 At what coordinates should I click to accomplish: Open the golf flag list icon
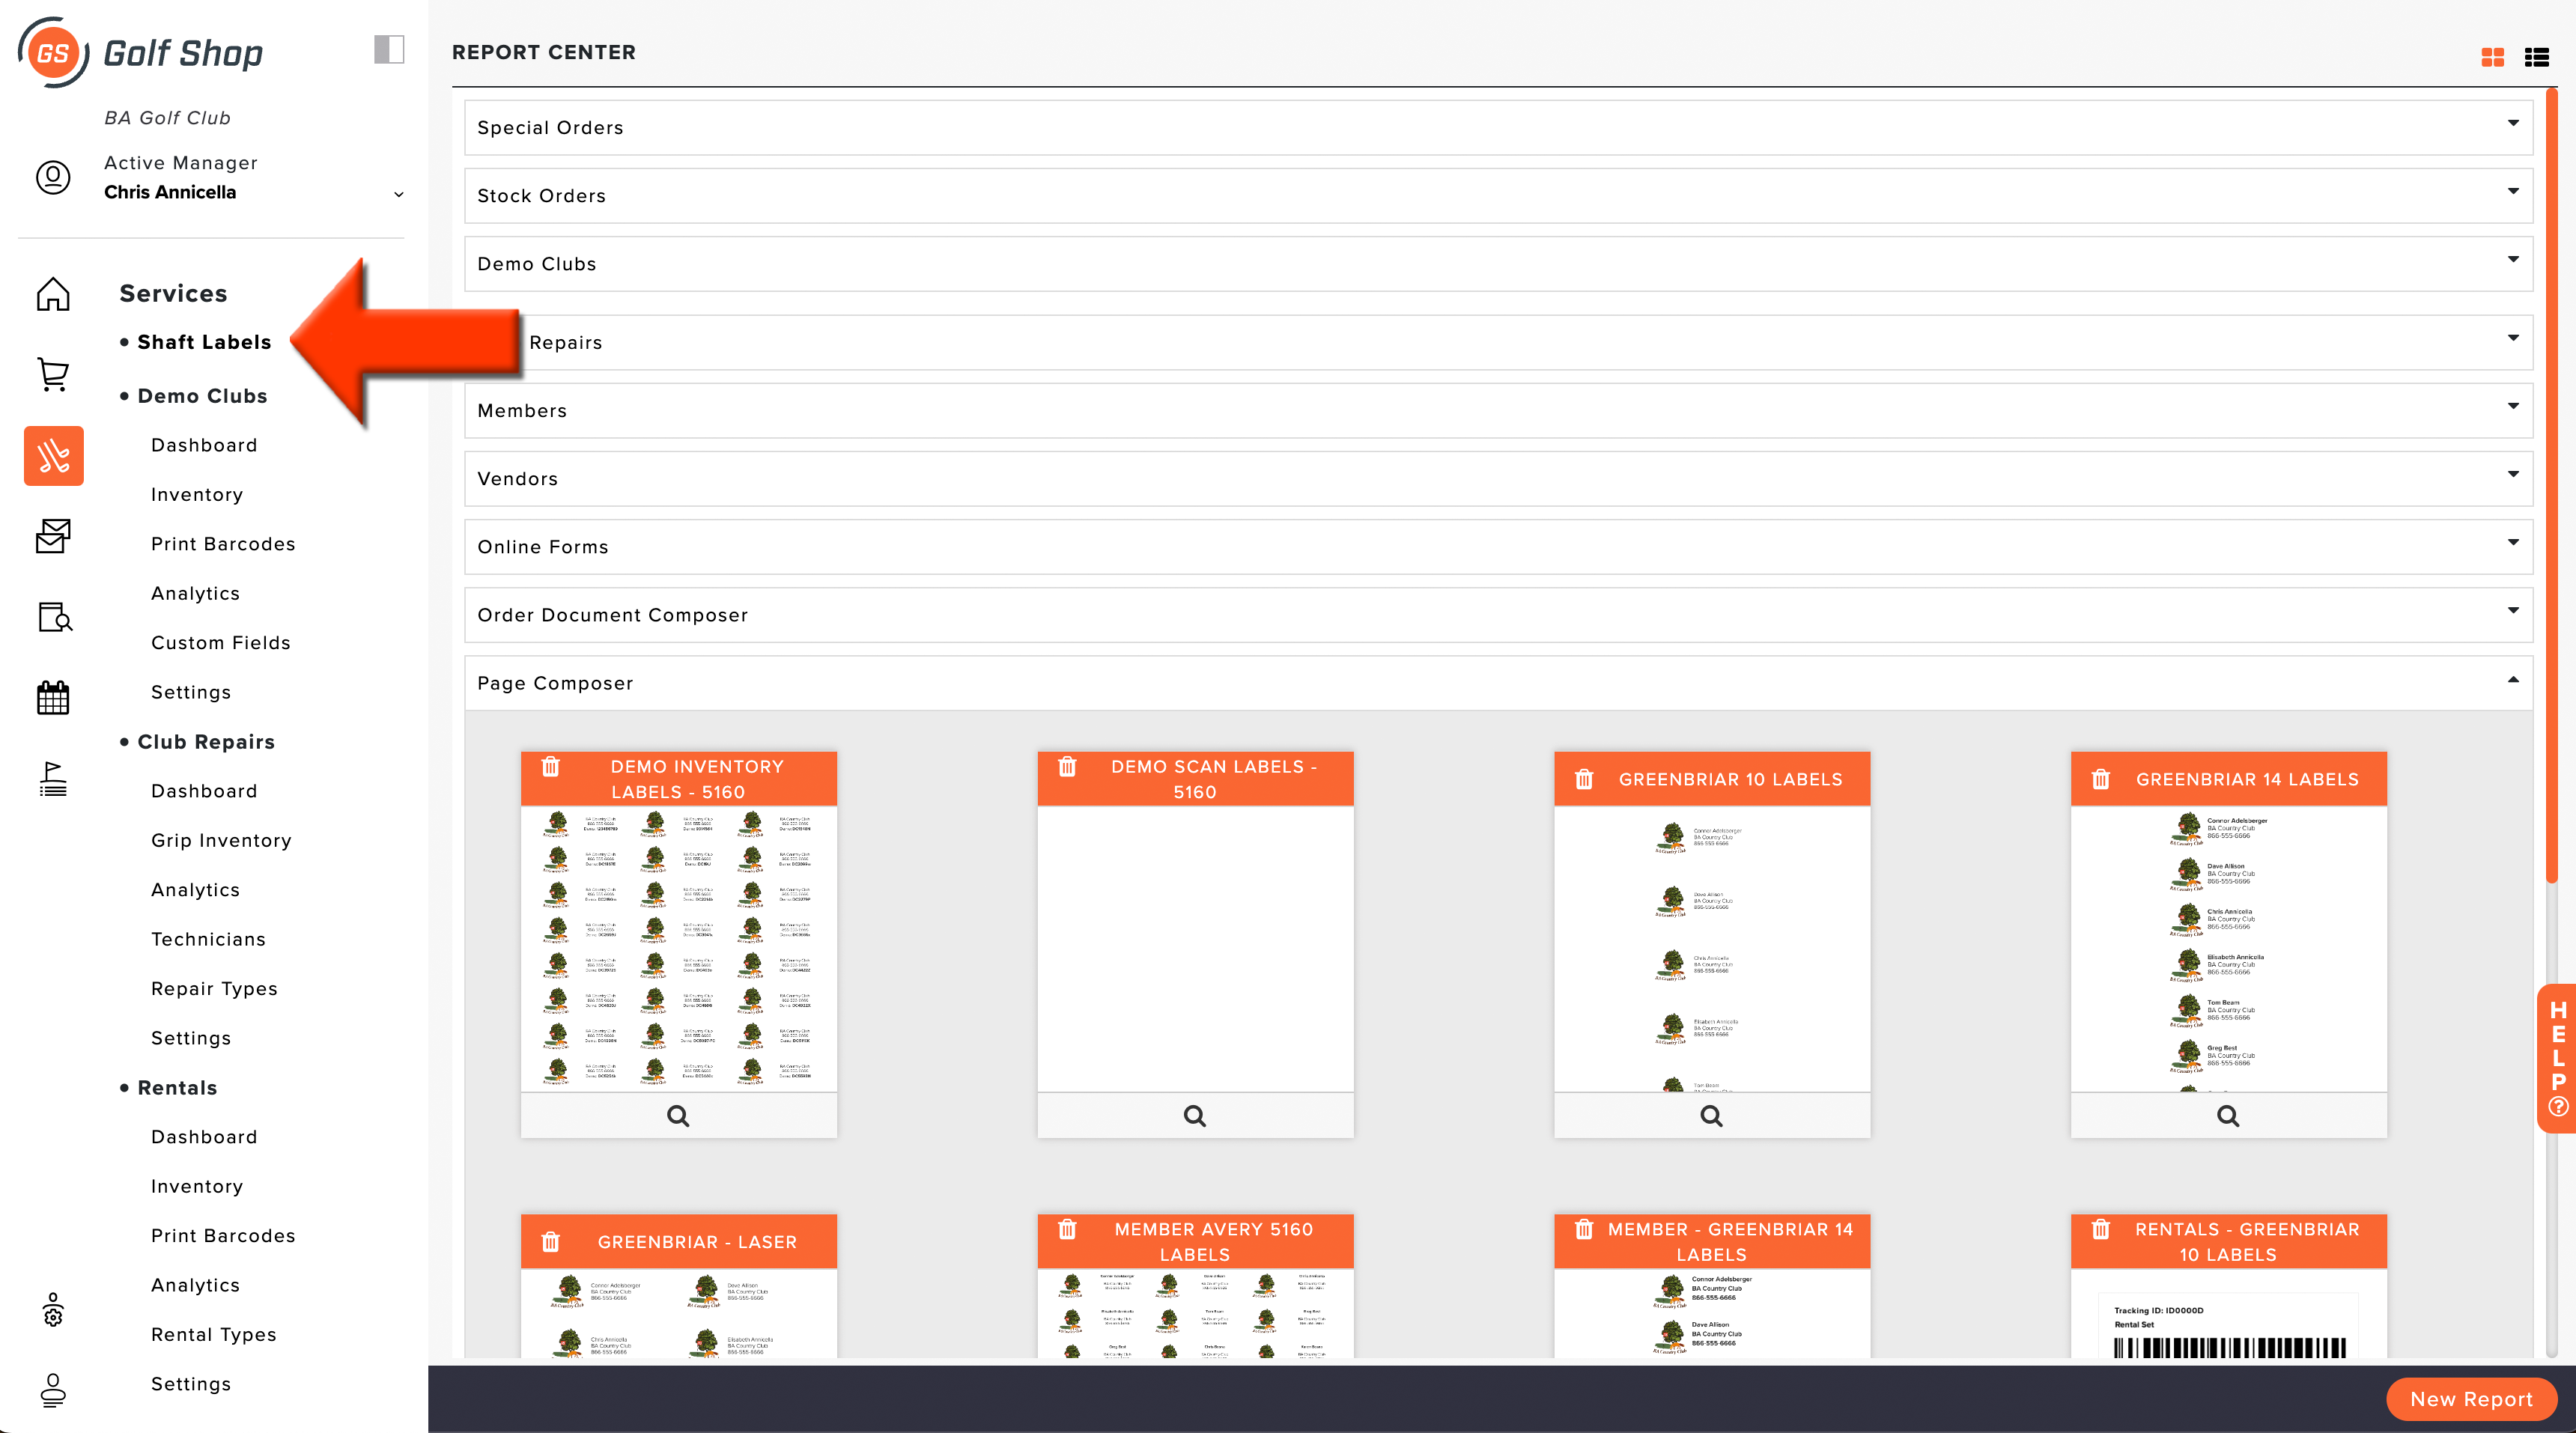pyautogui.click(x=53, y=778)
